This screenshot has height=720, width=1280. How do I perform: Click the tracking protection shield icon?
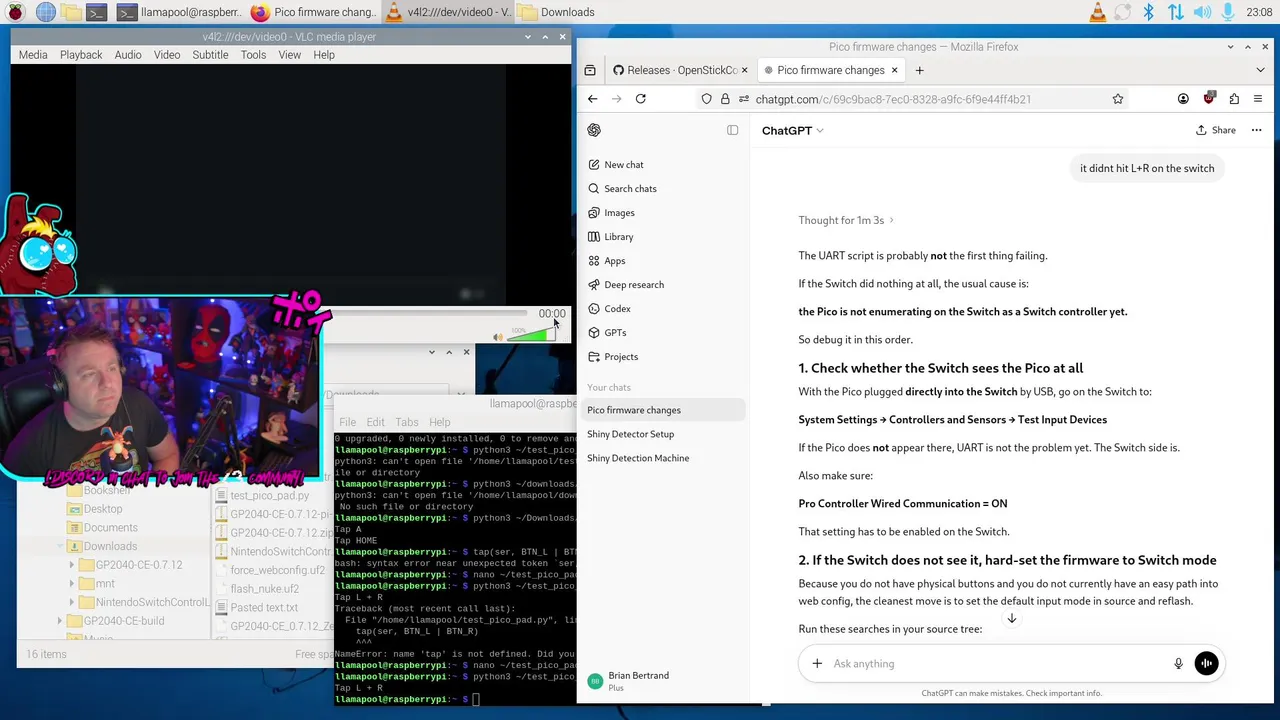point(706,99)
